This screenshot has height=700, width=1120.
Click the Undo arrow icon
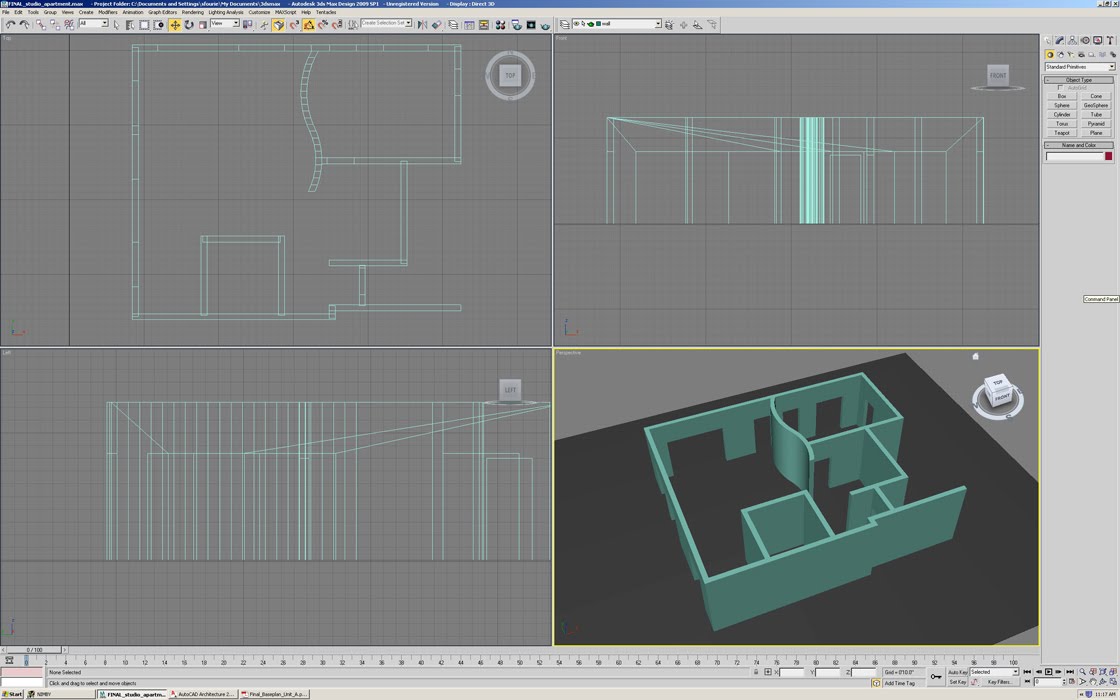pyautogui.click(x=10, y=24)
